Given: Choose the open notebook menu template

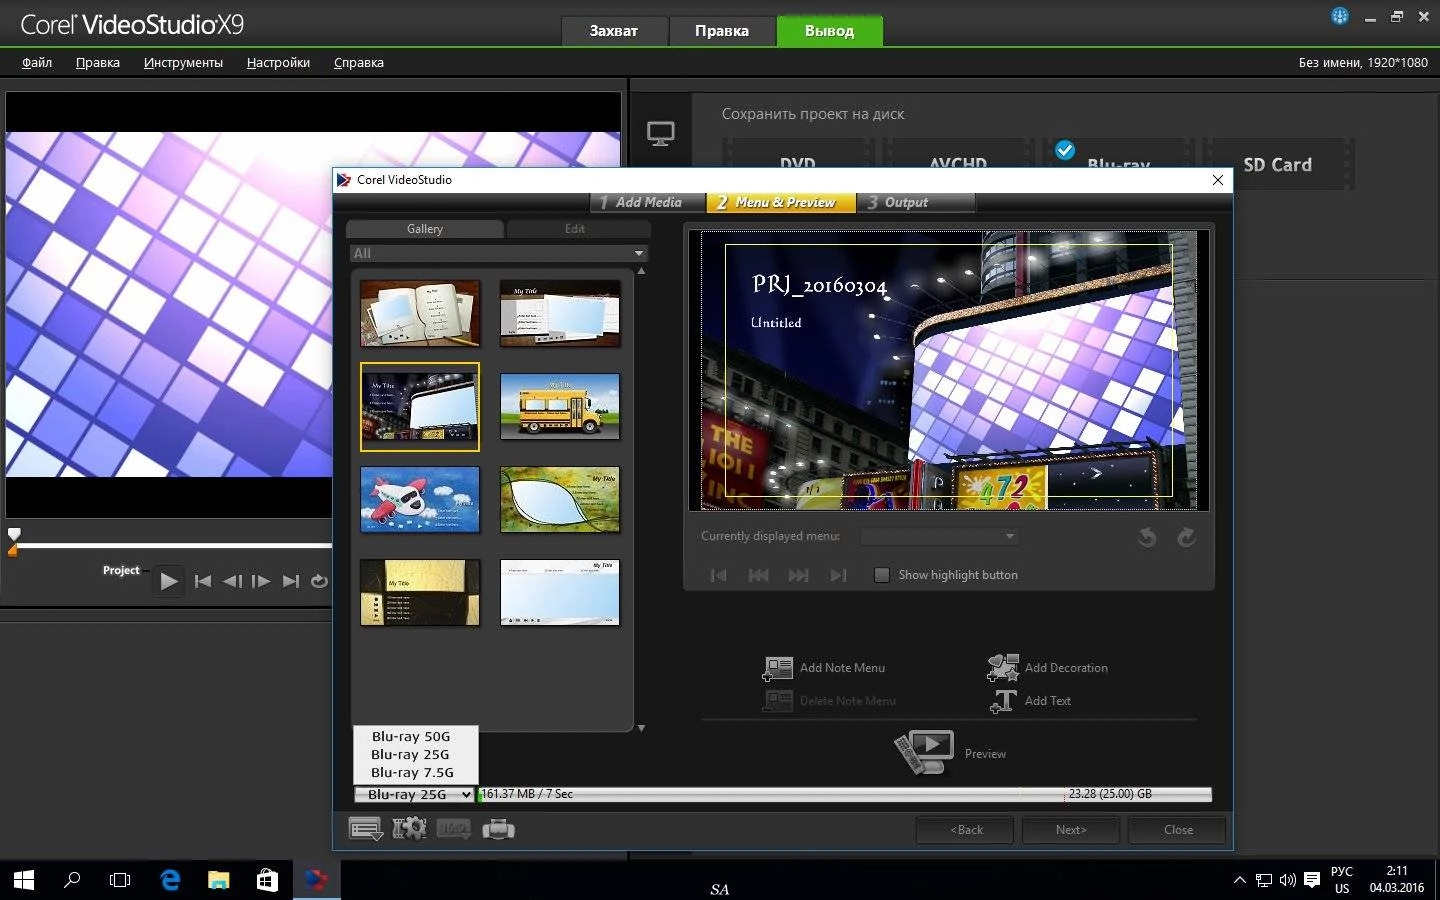Looking at the screenshot, I should (x=420, y=314).
